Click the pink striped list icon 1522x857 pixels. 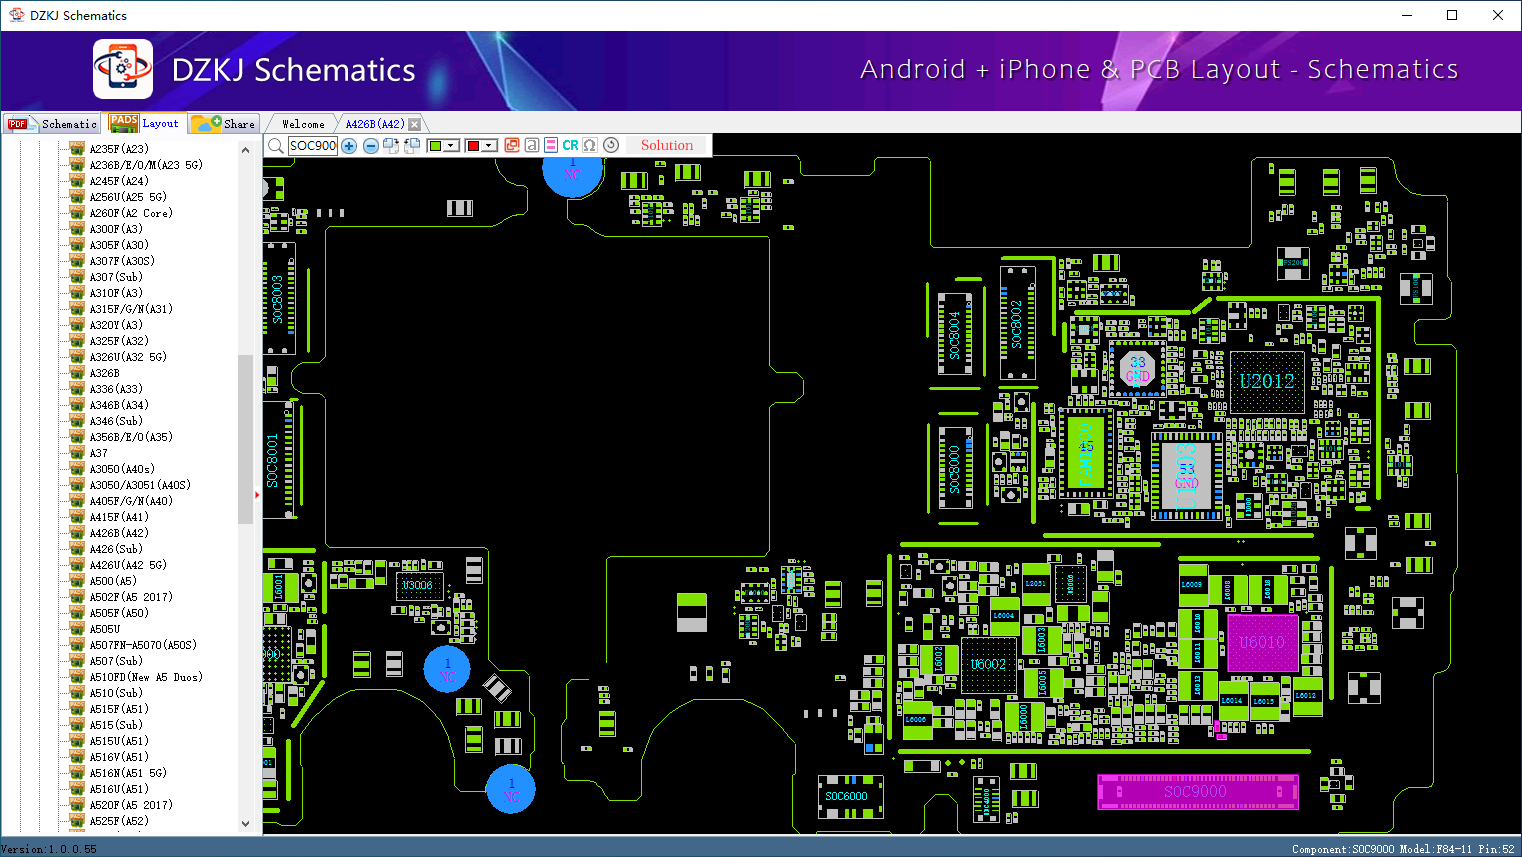coord(551,146)
